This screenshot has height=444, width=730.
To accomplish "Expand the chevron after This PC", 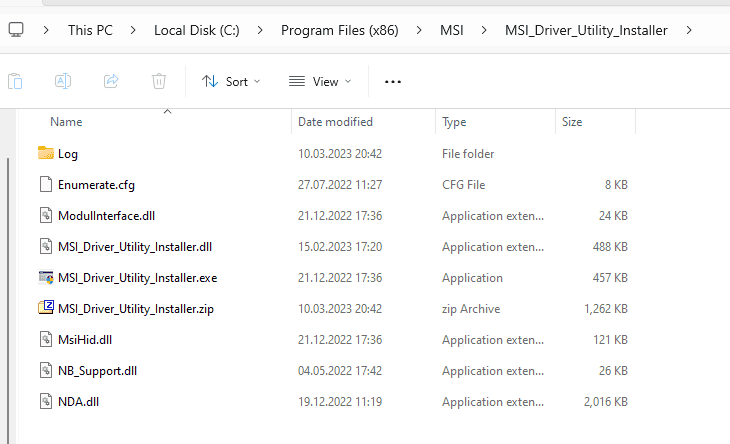I will point(133,30).
